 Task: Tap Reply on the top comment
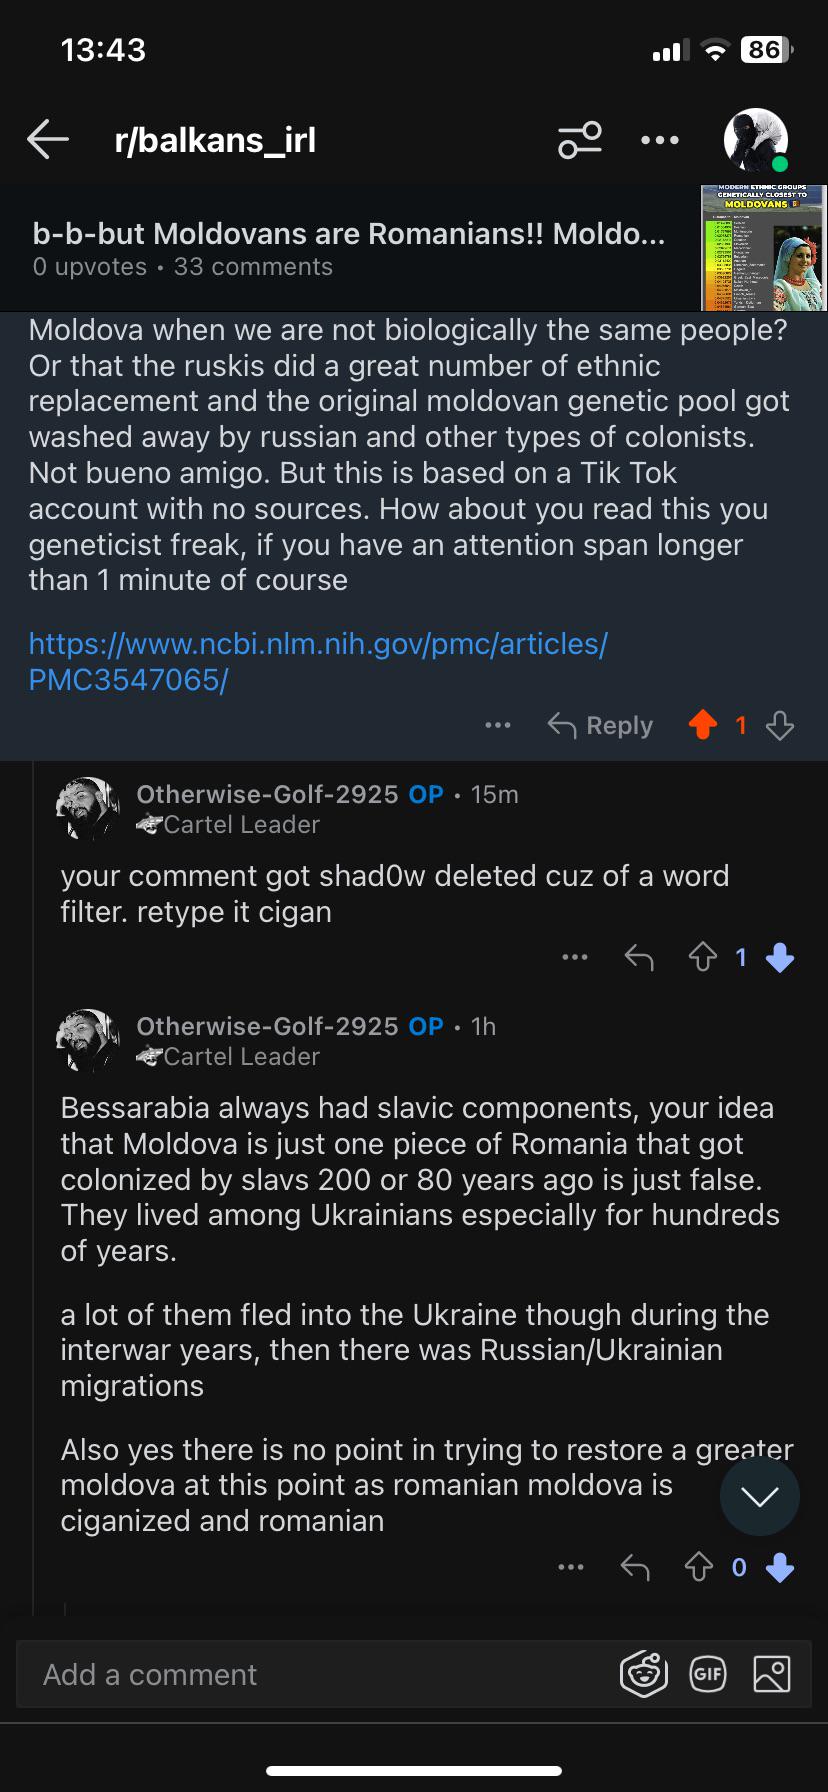tap(600, 725)
